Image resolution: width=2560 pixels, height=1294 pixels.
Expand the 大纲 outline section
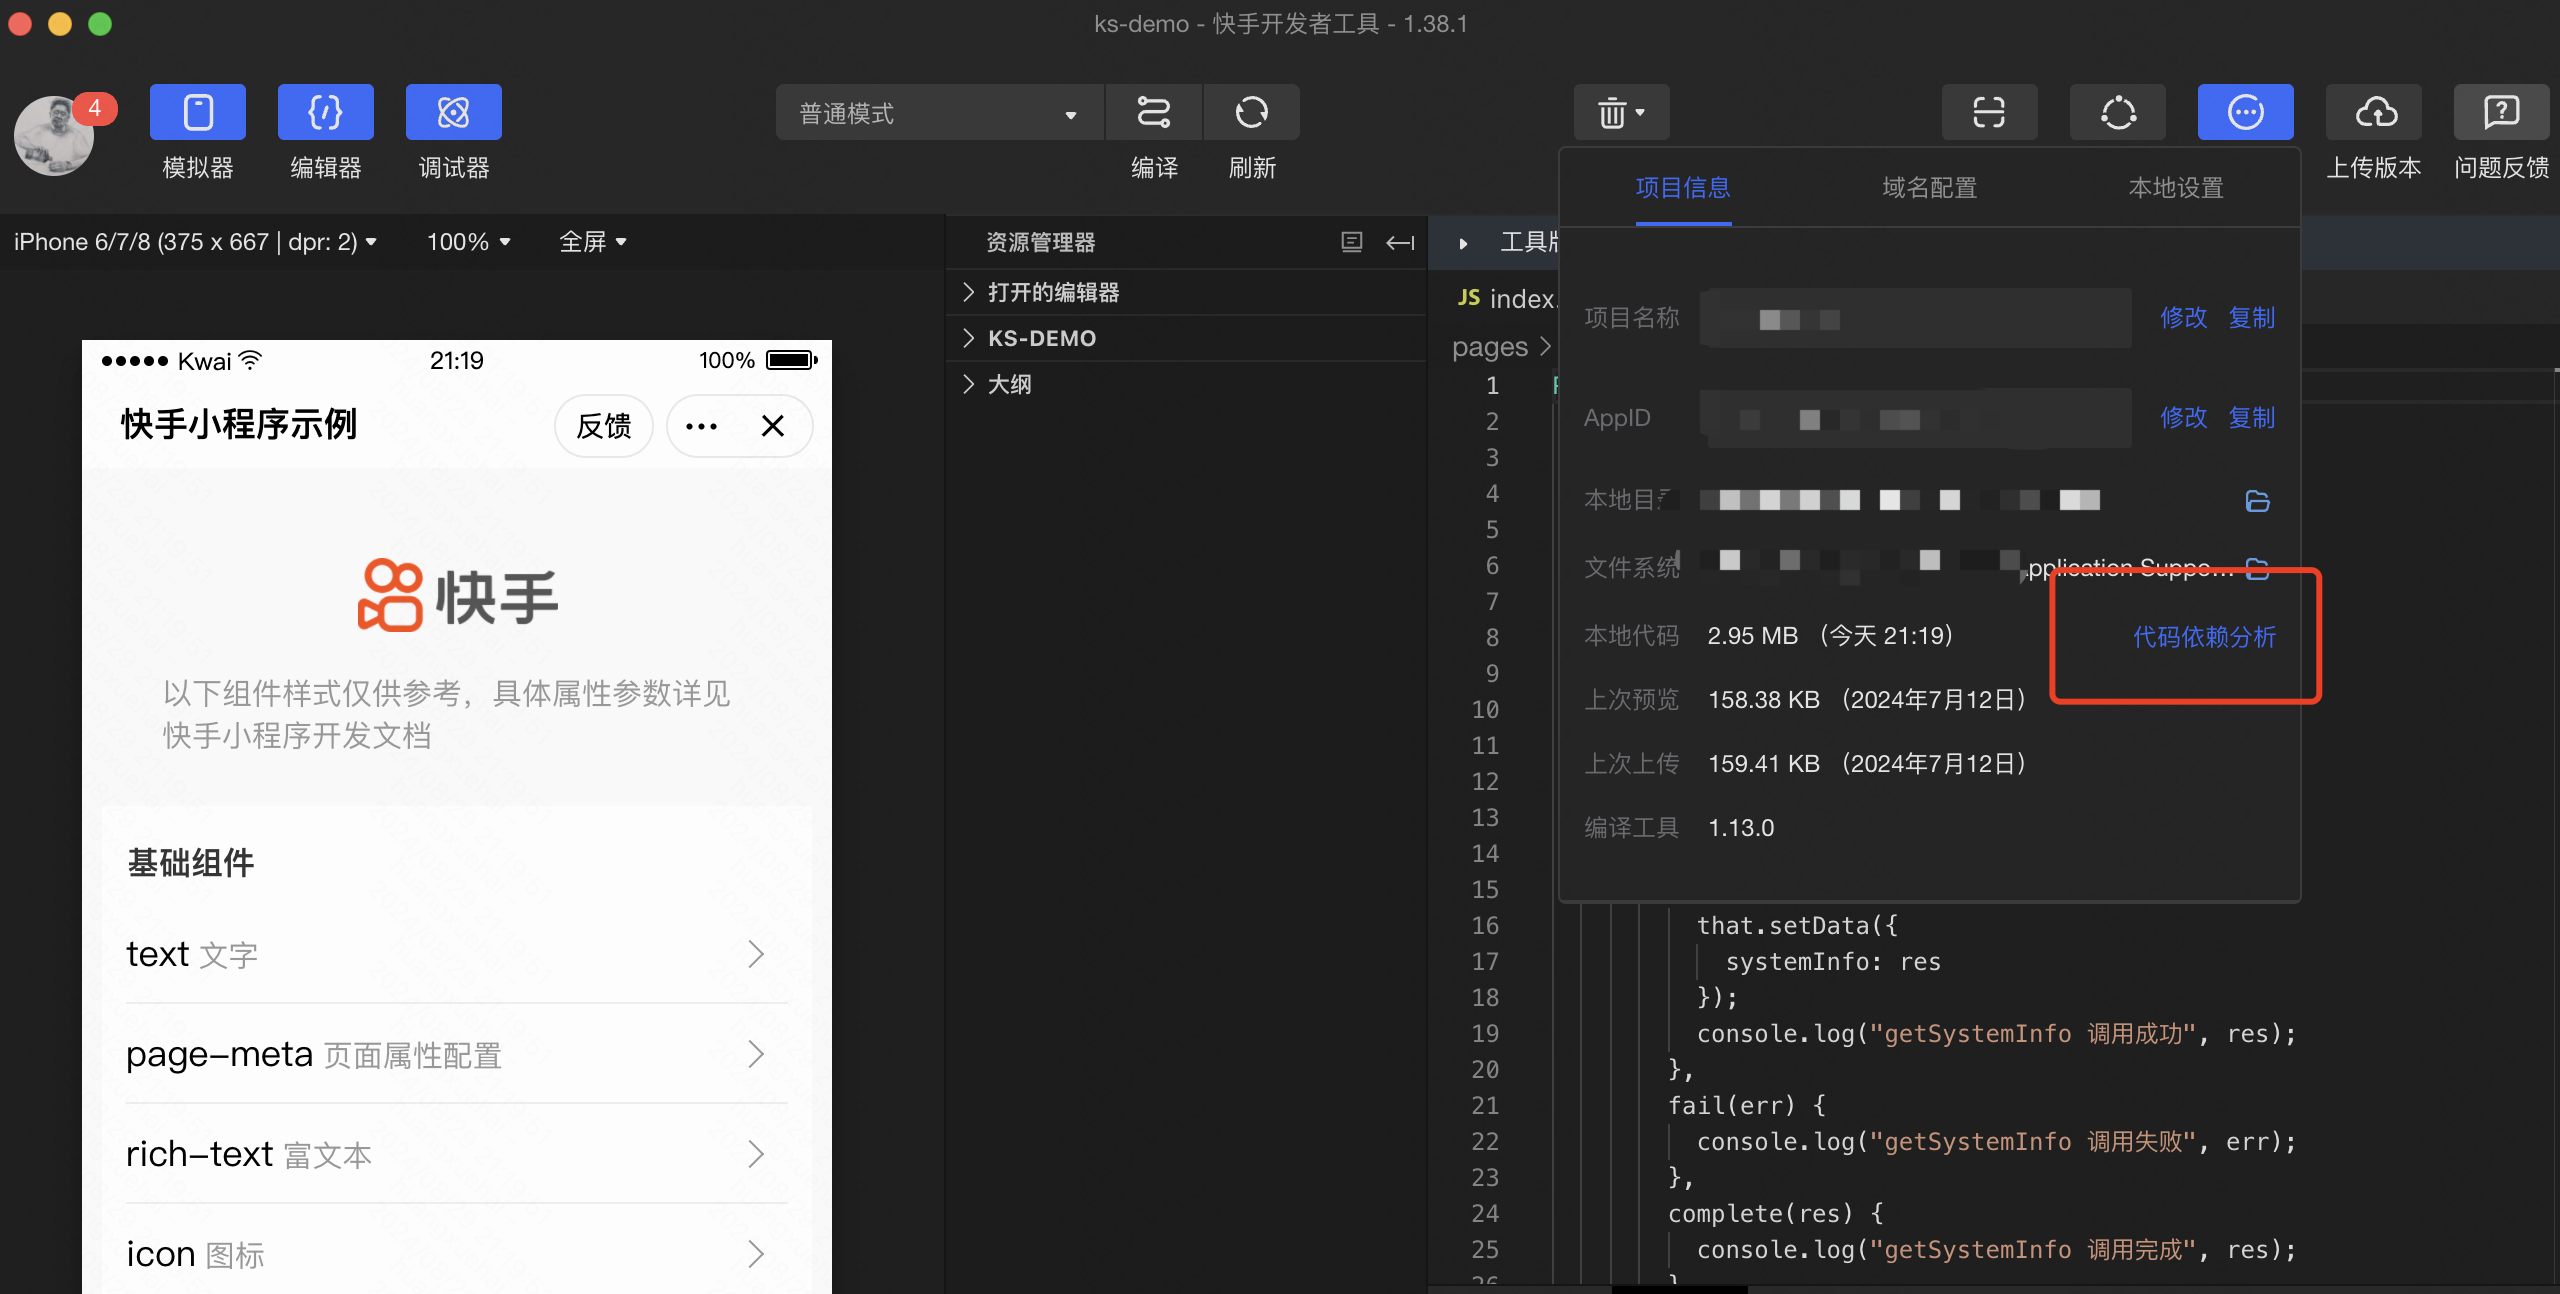pyautogui.click(x=1186, y=384)
